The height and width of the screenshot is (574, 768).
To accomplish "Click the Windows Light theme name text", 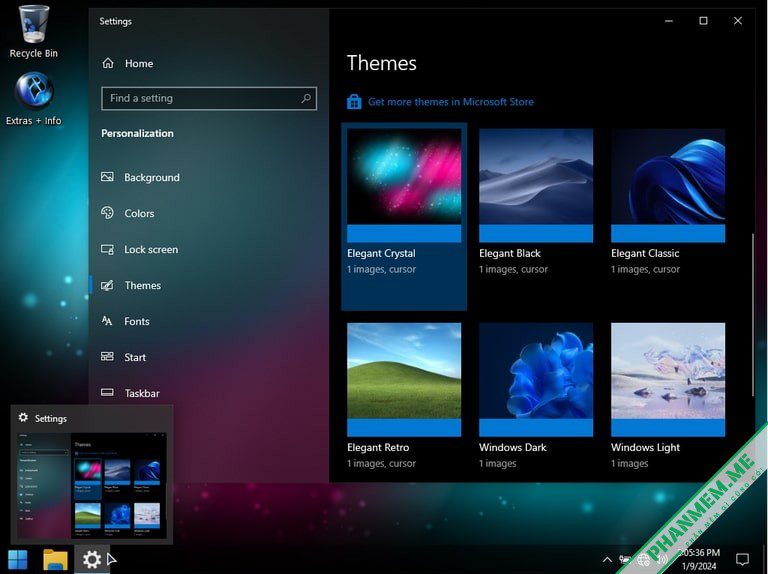I will 645,447.
